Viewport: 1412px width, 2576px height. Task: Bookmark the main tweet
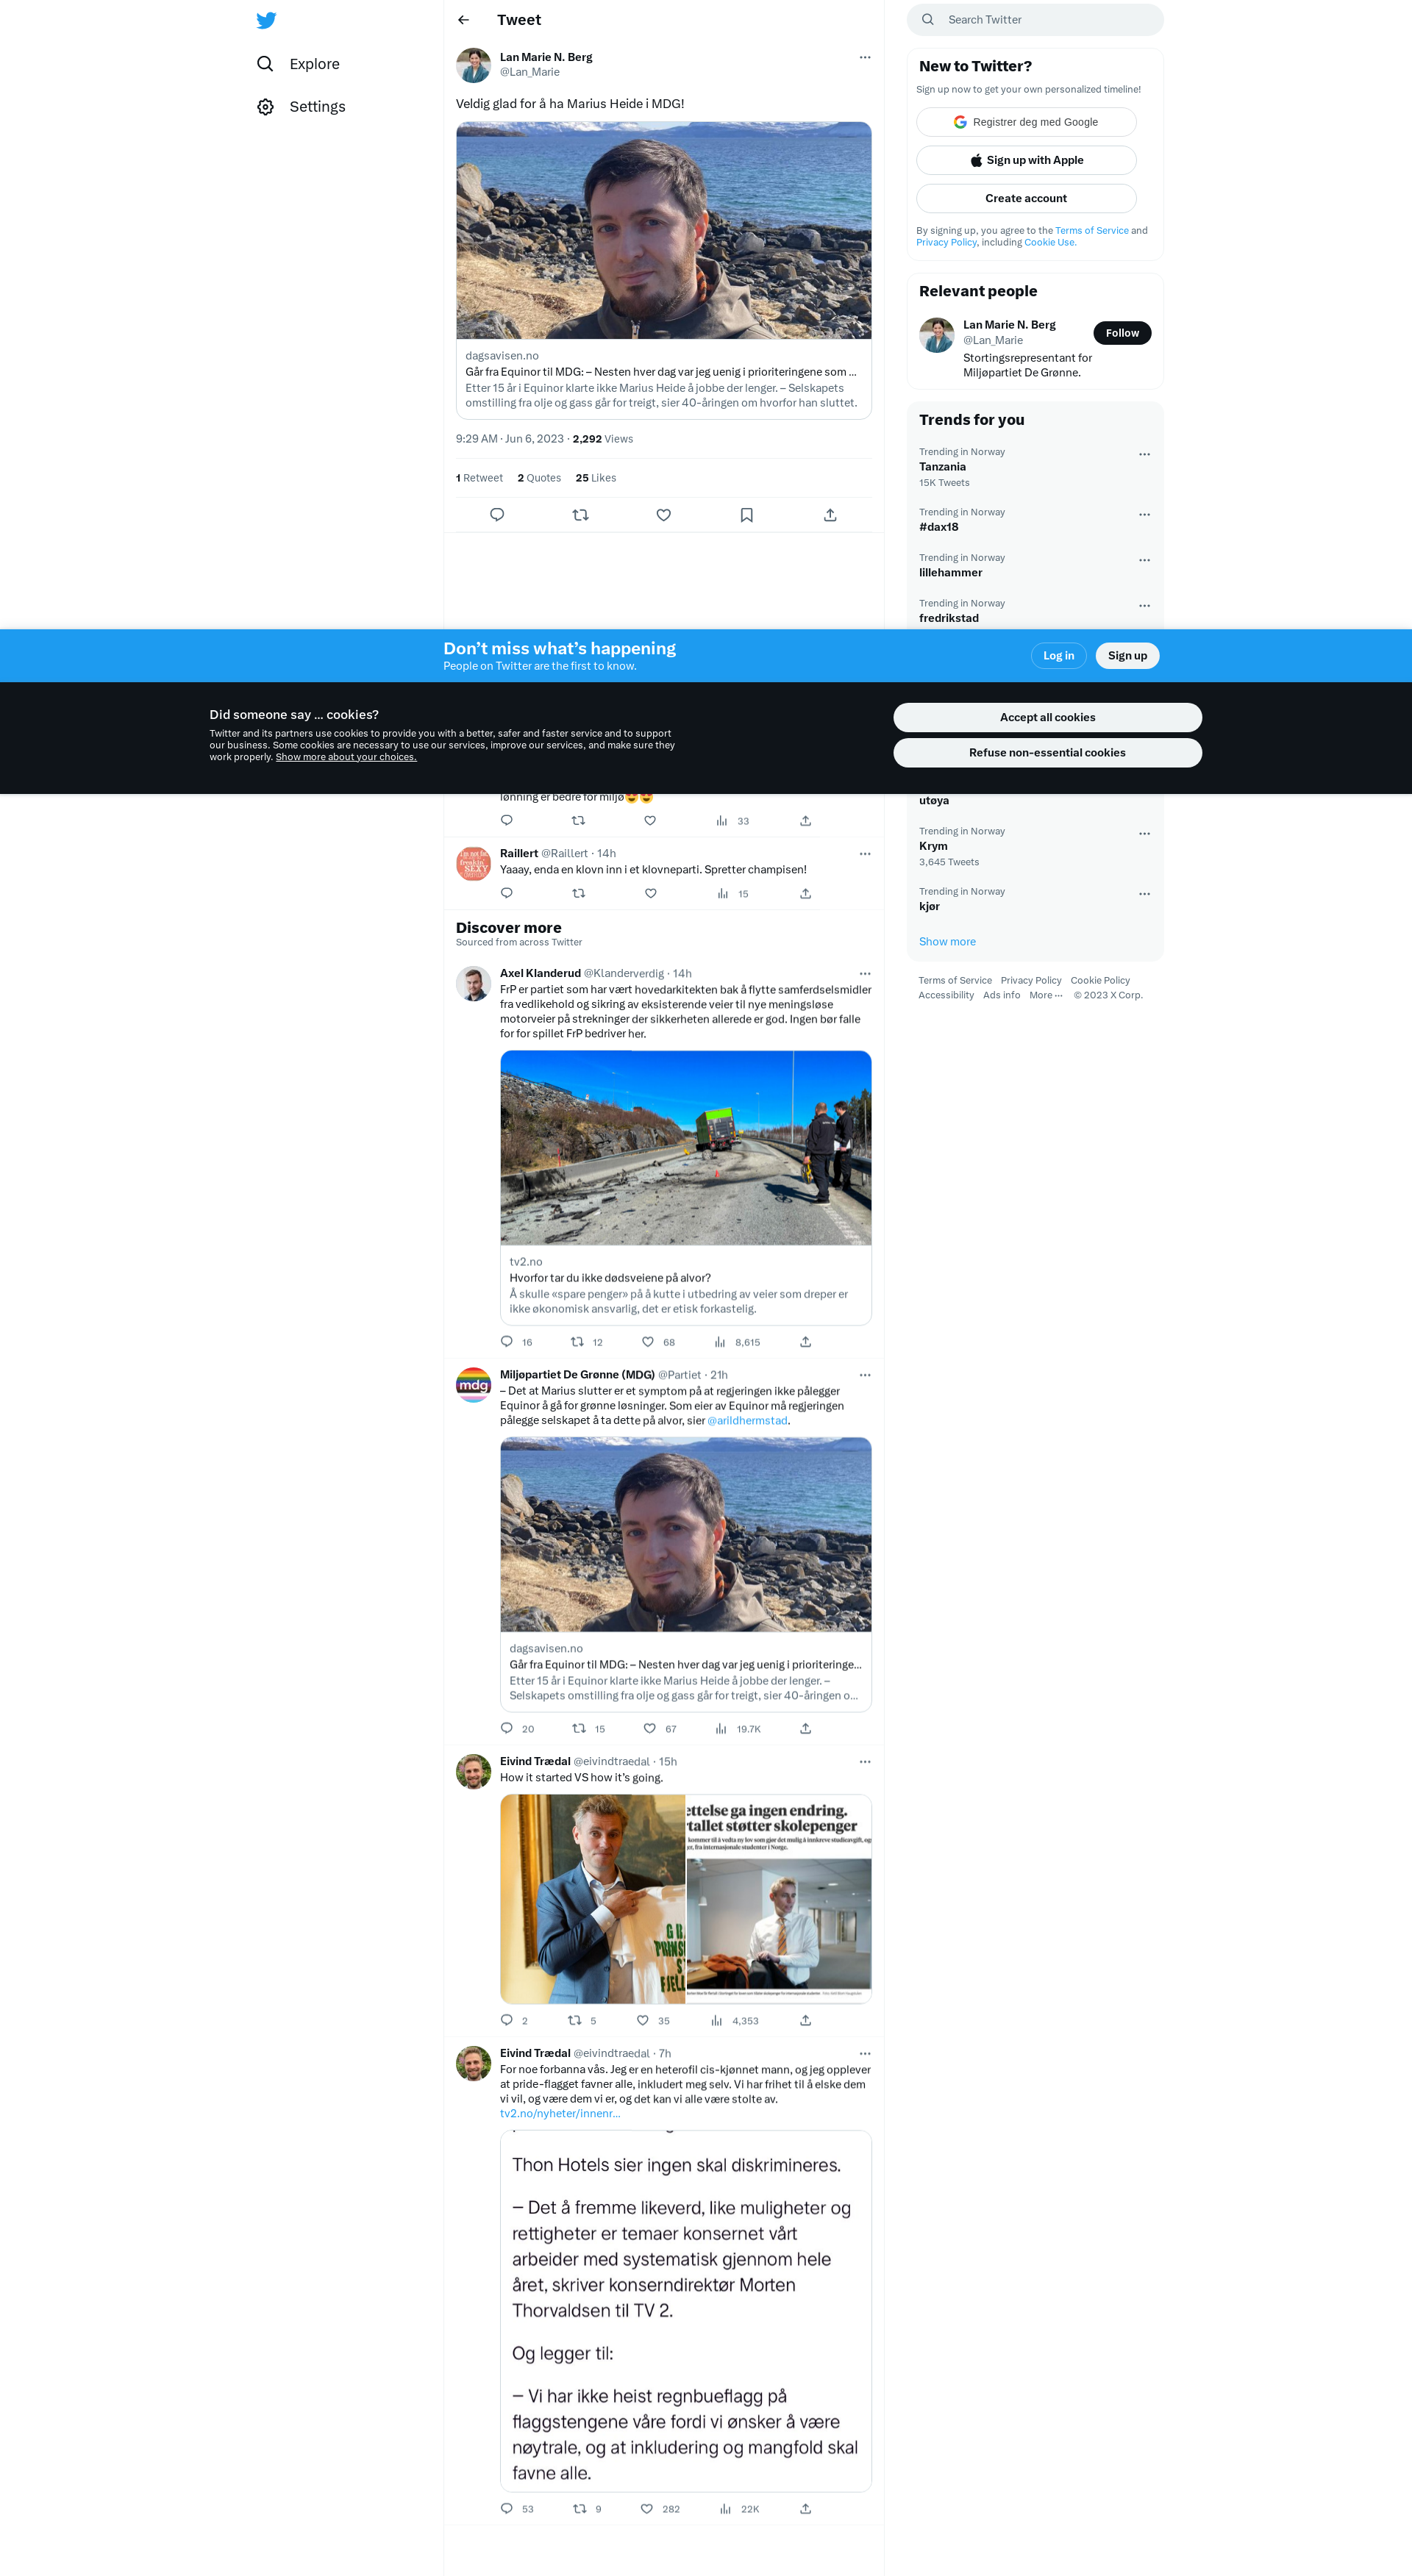click(x=746, y=515)
